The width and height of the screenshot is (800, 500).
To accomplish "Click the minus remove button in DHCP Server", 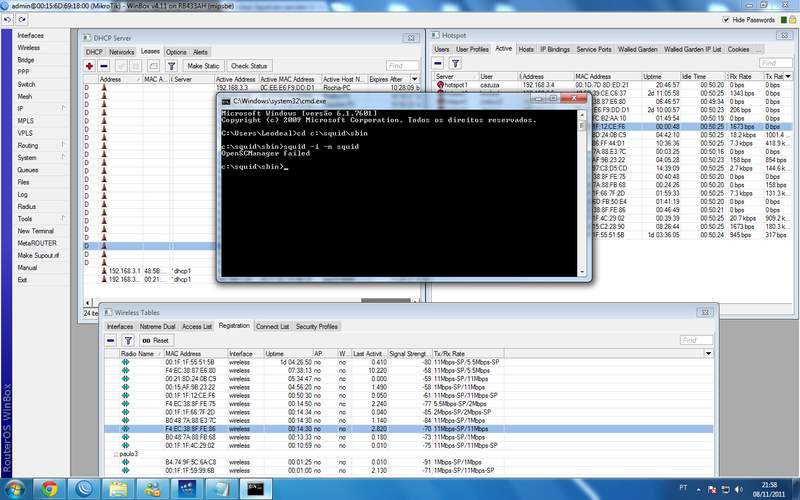I will pyautogui.click(x=104, y=66).
